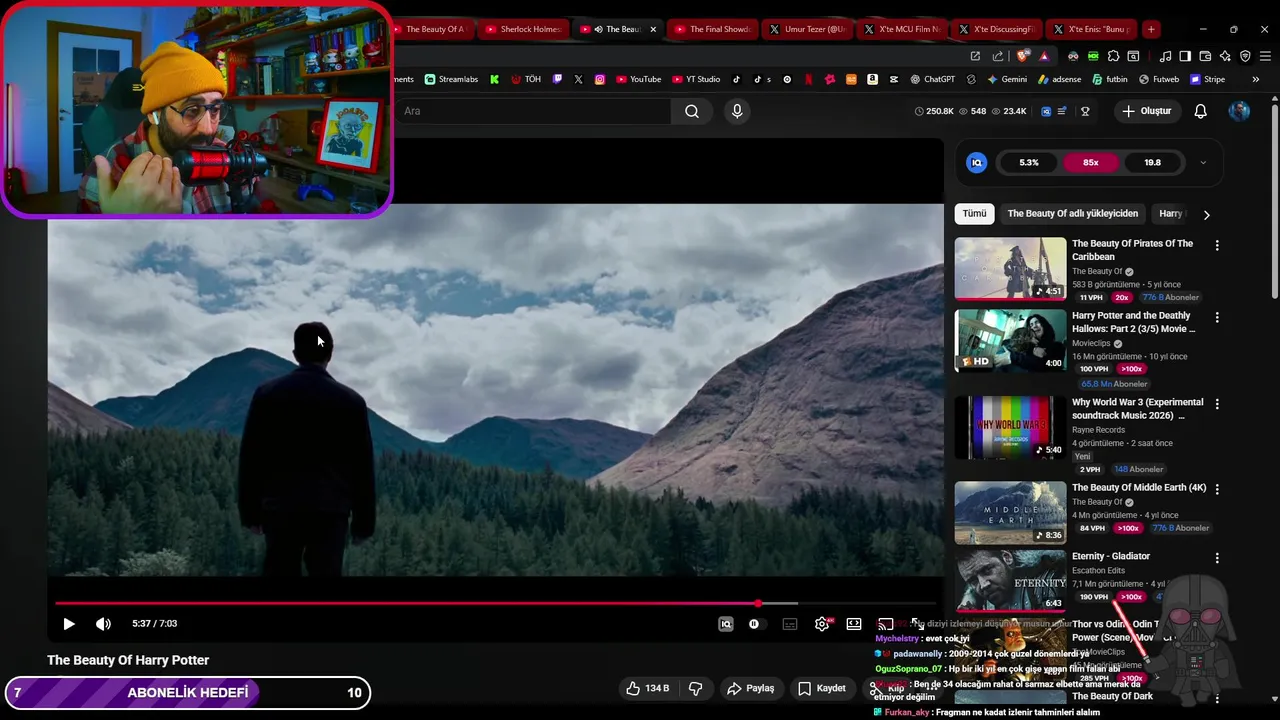Open the ChatGPT bookmark
1280x720 pixels.
(x=932, y=79)
